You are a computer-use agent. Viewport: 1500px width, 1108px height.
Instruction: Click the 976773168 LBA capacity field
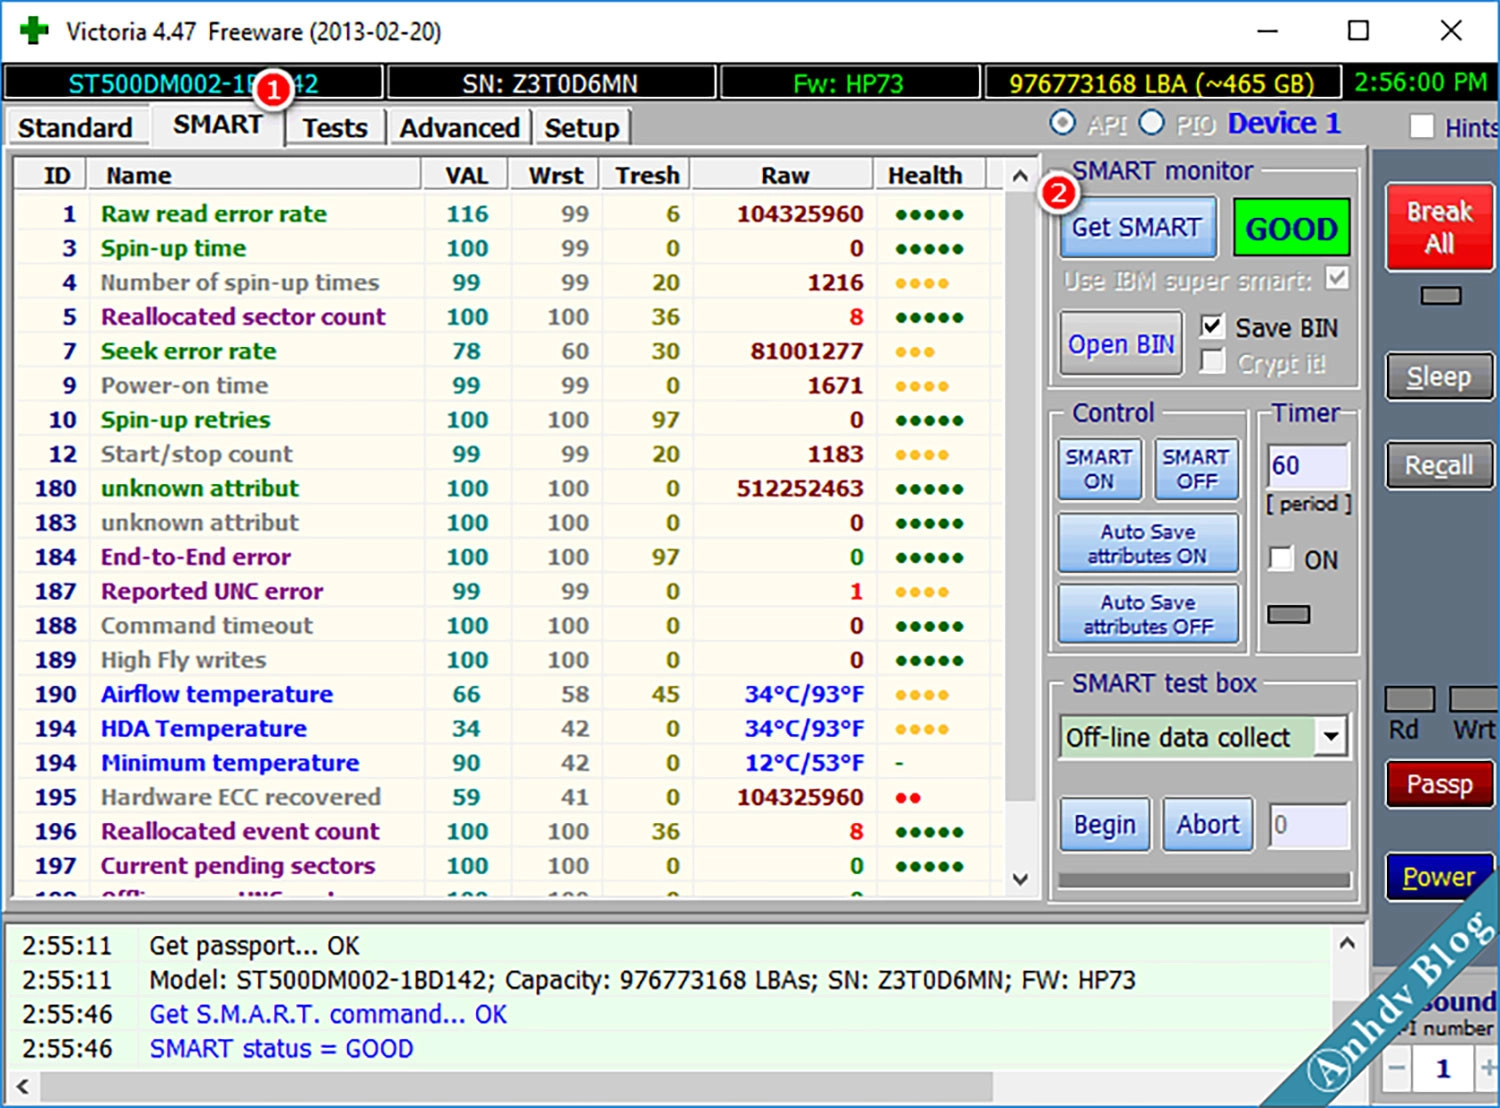click(x=1163, y=83)
